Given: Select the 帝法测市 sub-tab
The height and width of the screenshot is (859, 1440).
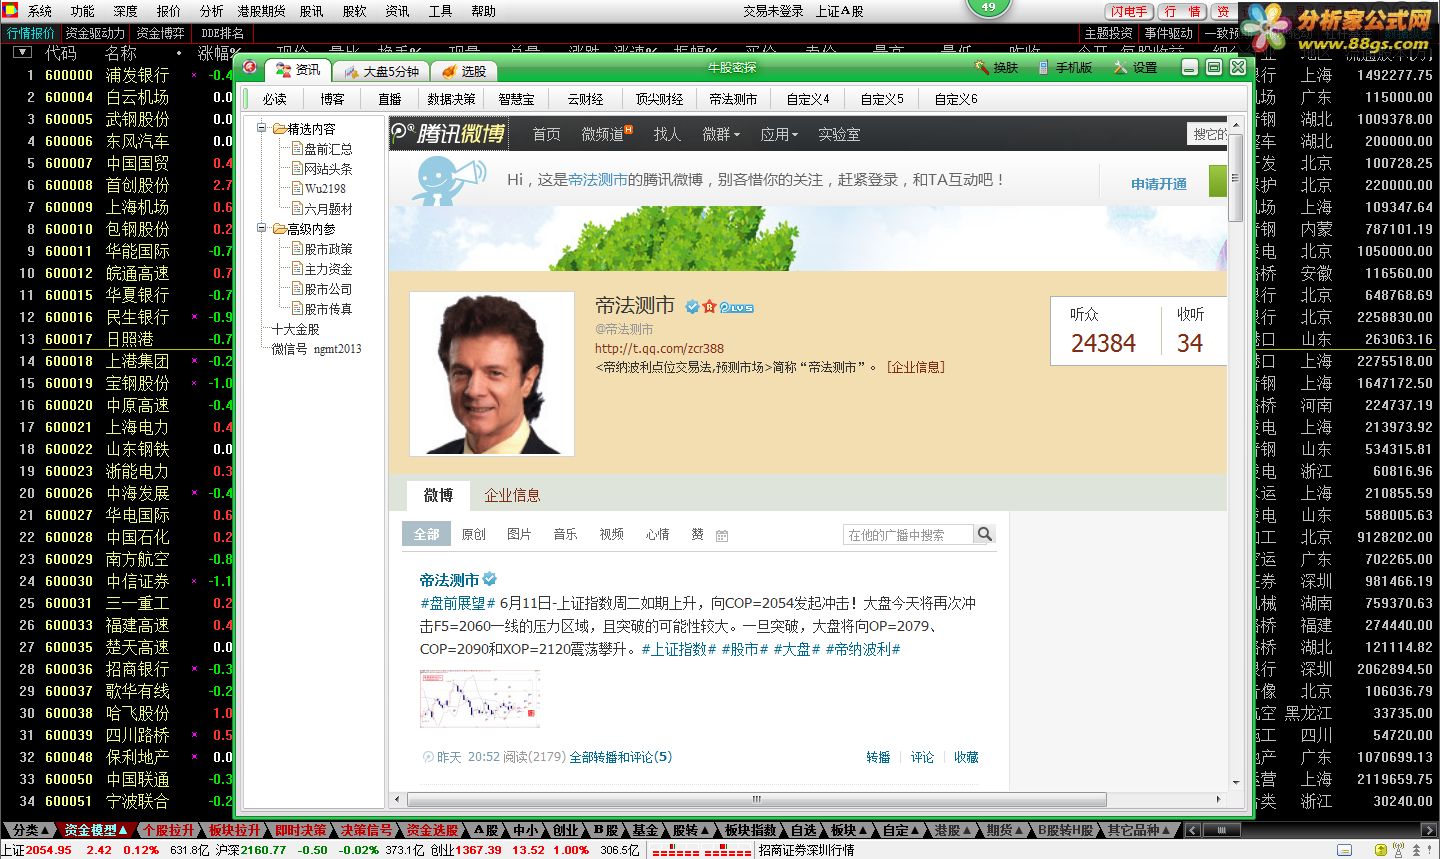Looking at the screenshot, I should tap(733, 99).
